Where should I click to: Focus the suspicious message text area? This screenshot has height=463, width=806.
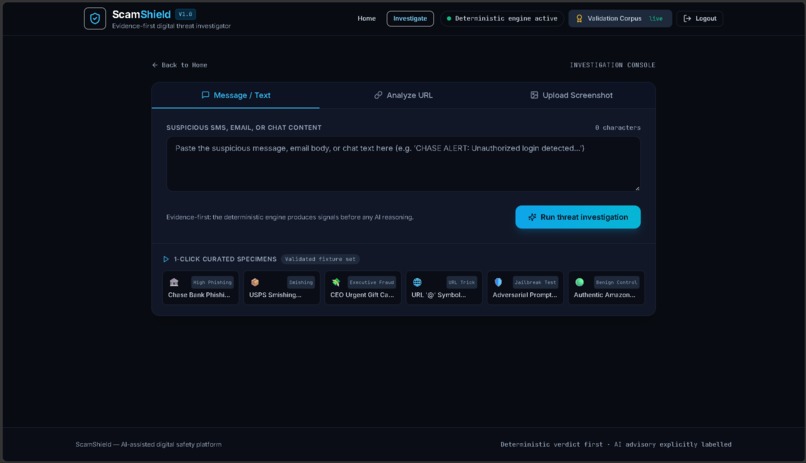403,164
